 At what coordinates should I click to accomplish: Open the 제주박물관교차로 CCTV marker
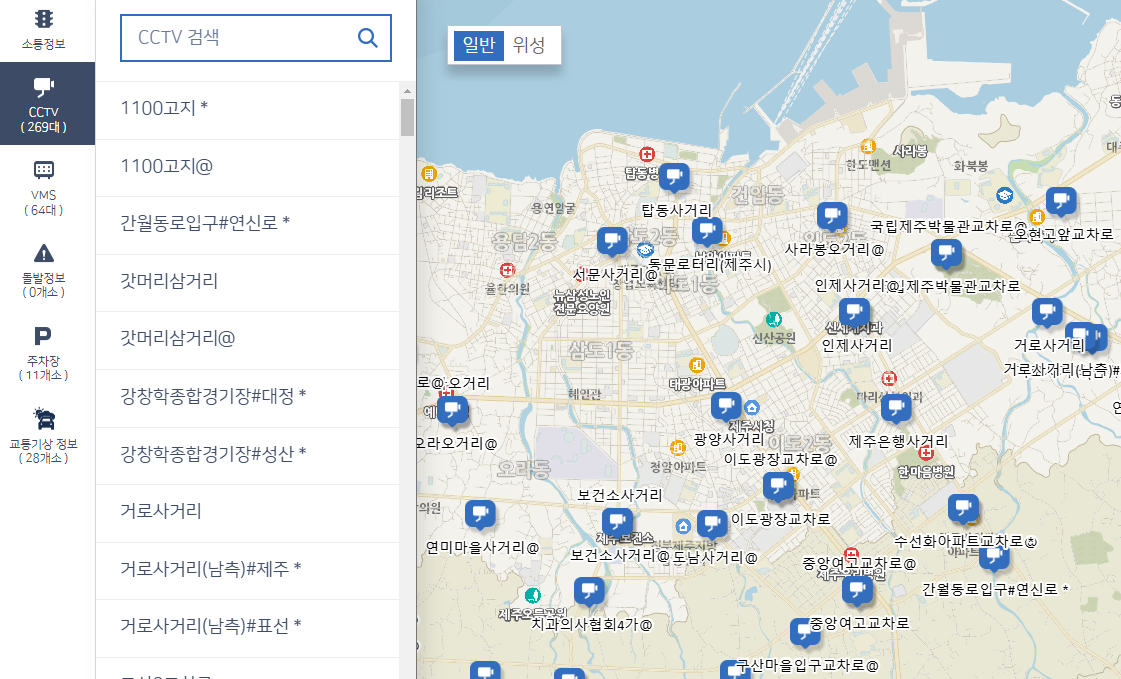coord(946,254)
